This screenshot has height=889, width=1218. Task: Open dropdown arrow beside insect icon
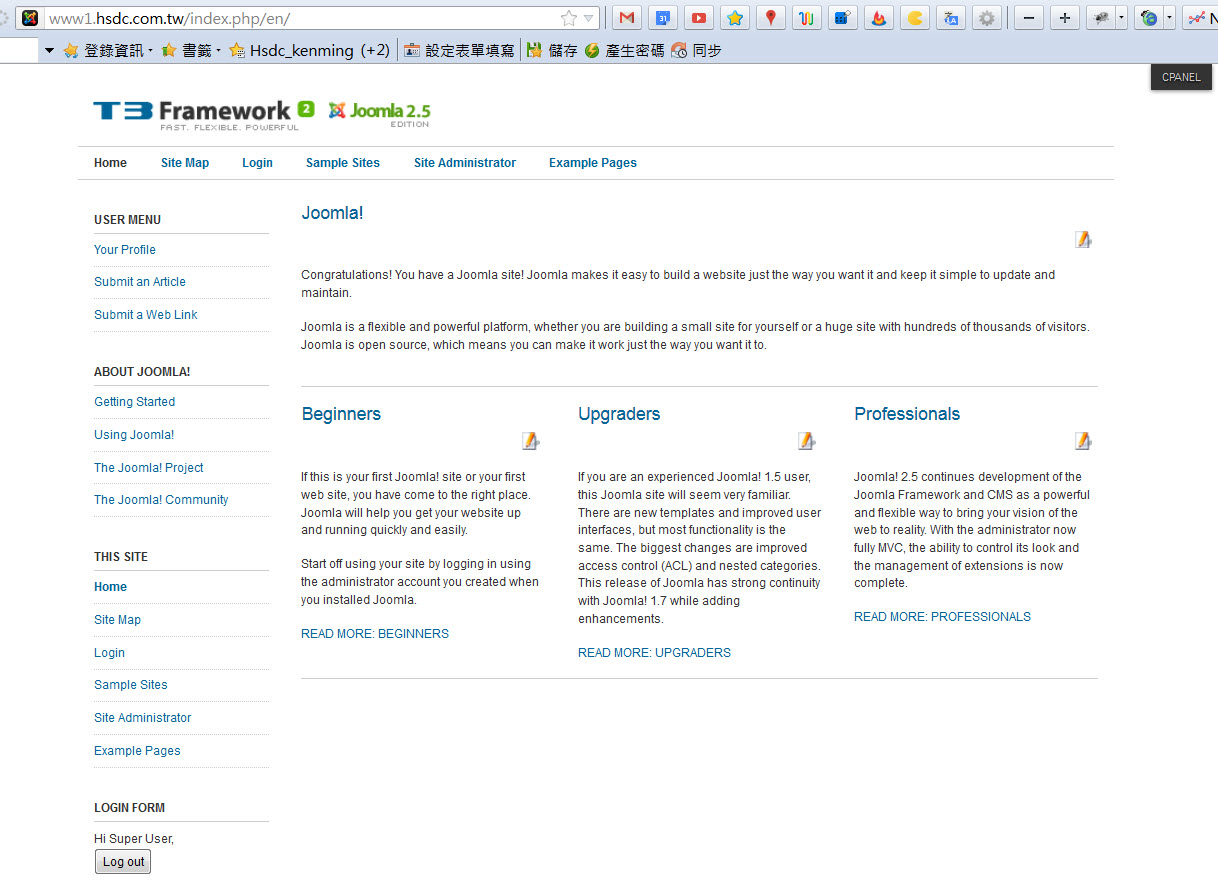click(1121, 18)
